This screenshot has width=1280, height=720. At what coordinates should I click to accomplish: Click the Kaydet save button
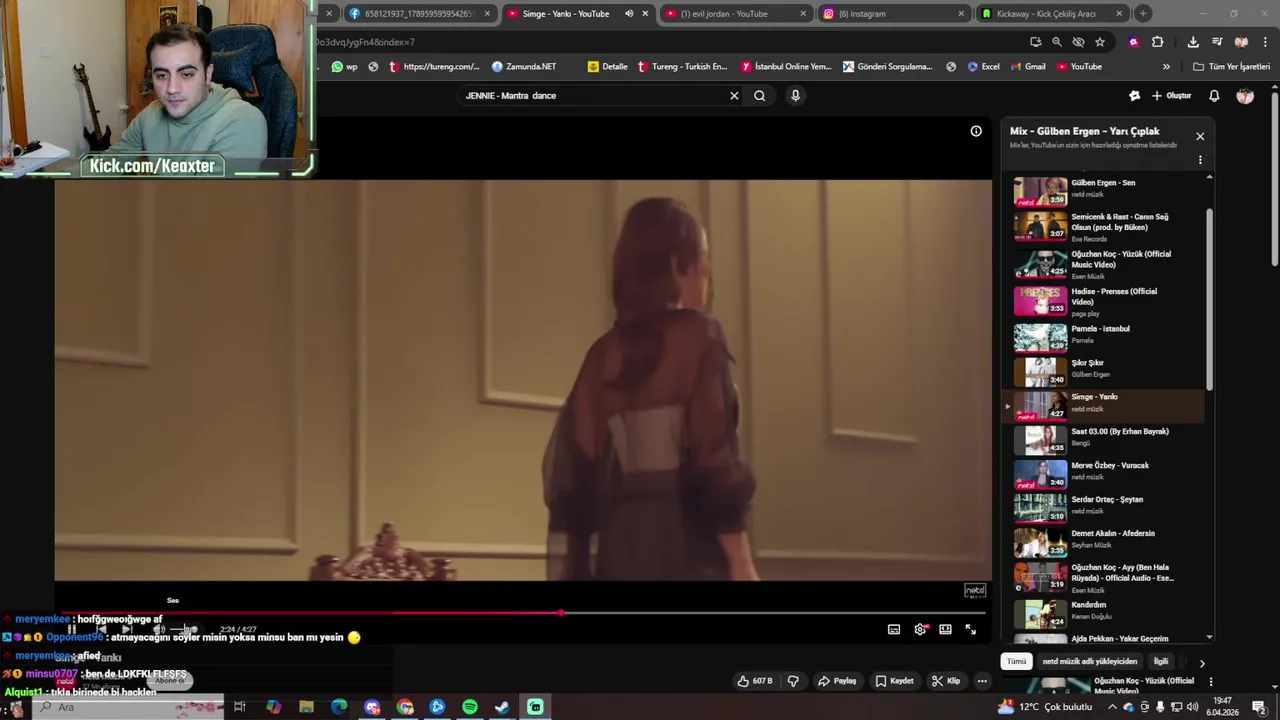(894, 681)
